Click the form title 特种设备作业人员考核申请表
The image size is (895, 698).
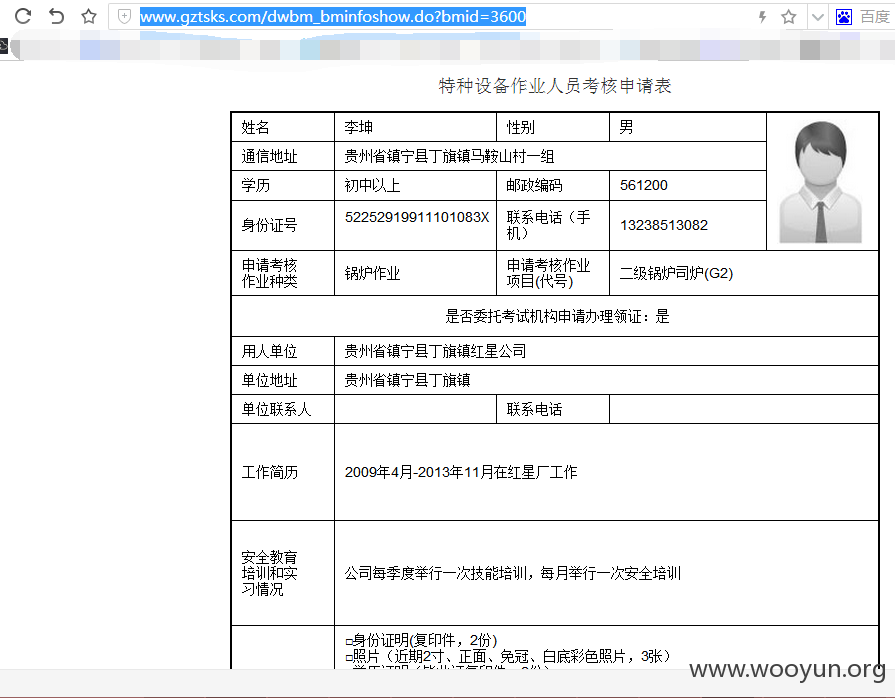pyautogui.click(x=555, y=86)
